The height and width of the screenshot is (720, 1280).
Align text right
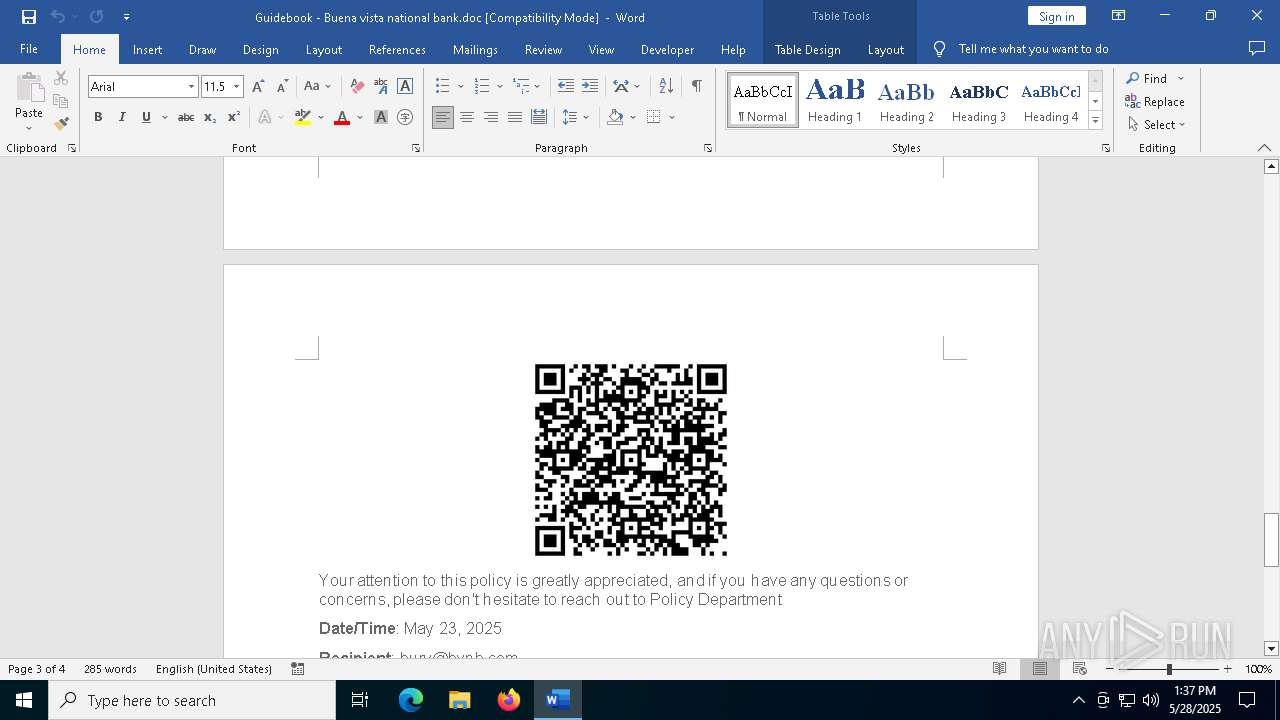click(x=491, y=117)
